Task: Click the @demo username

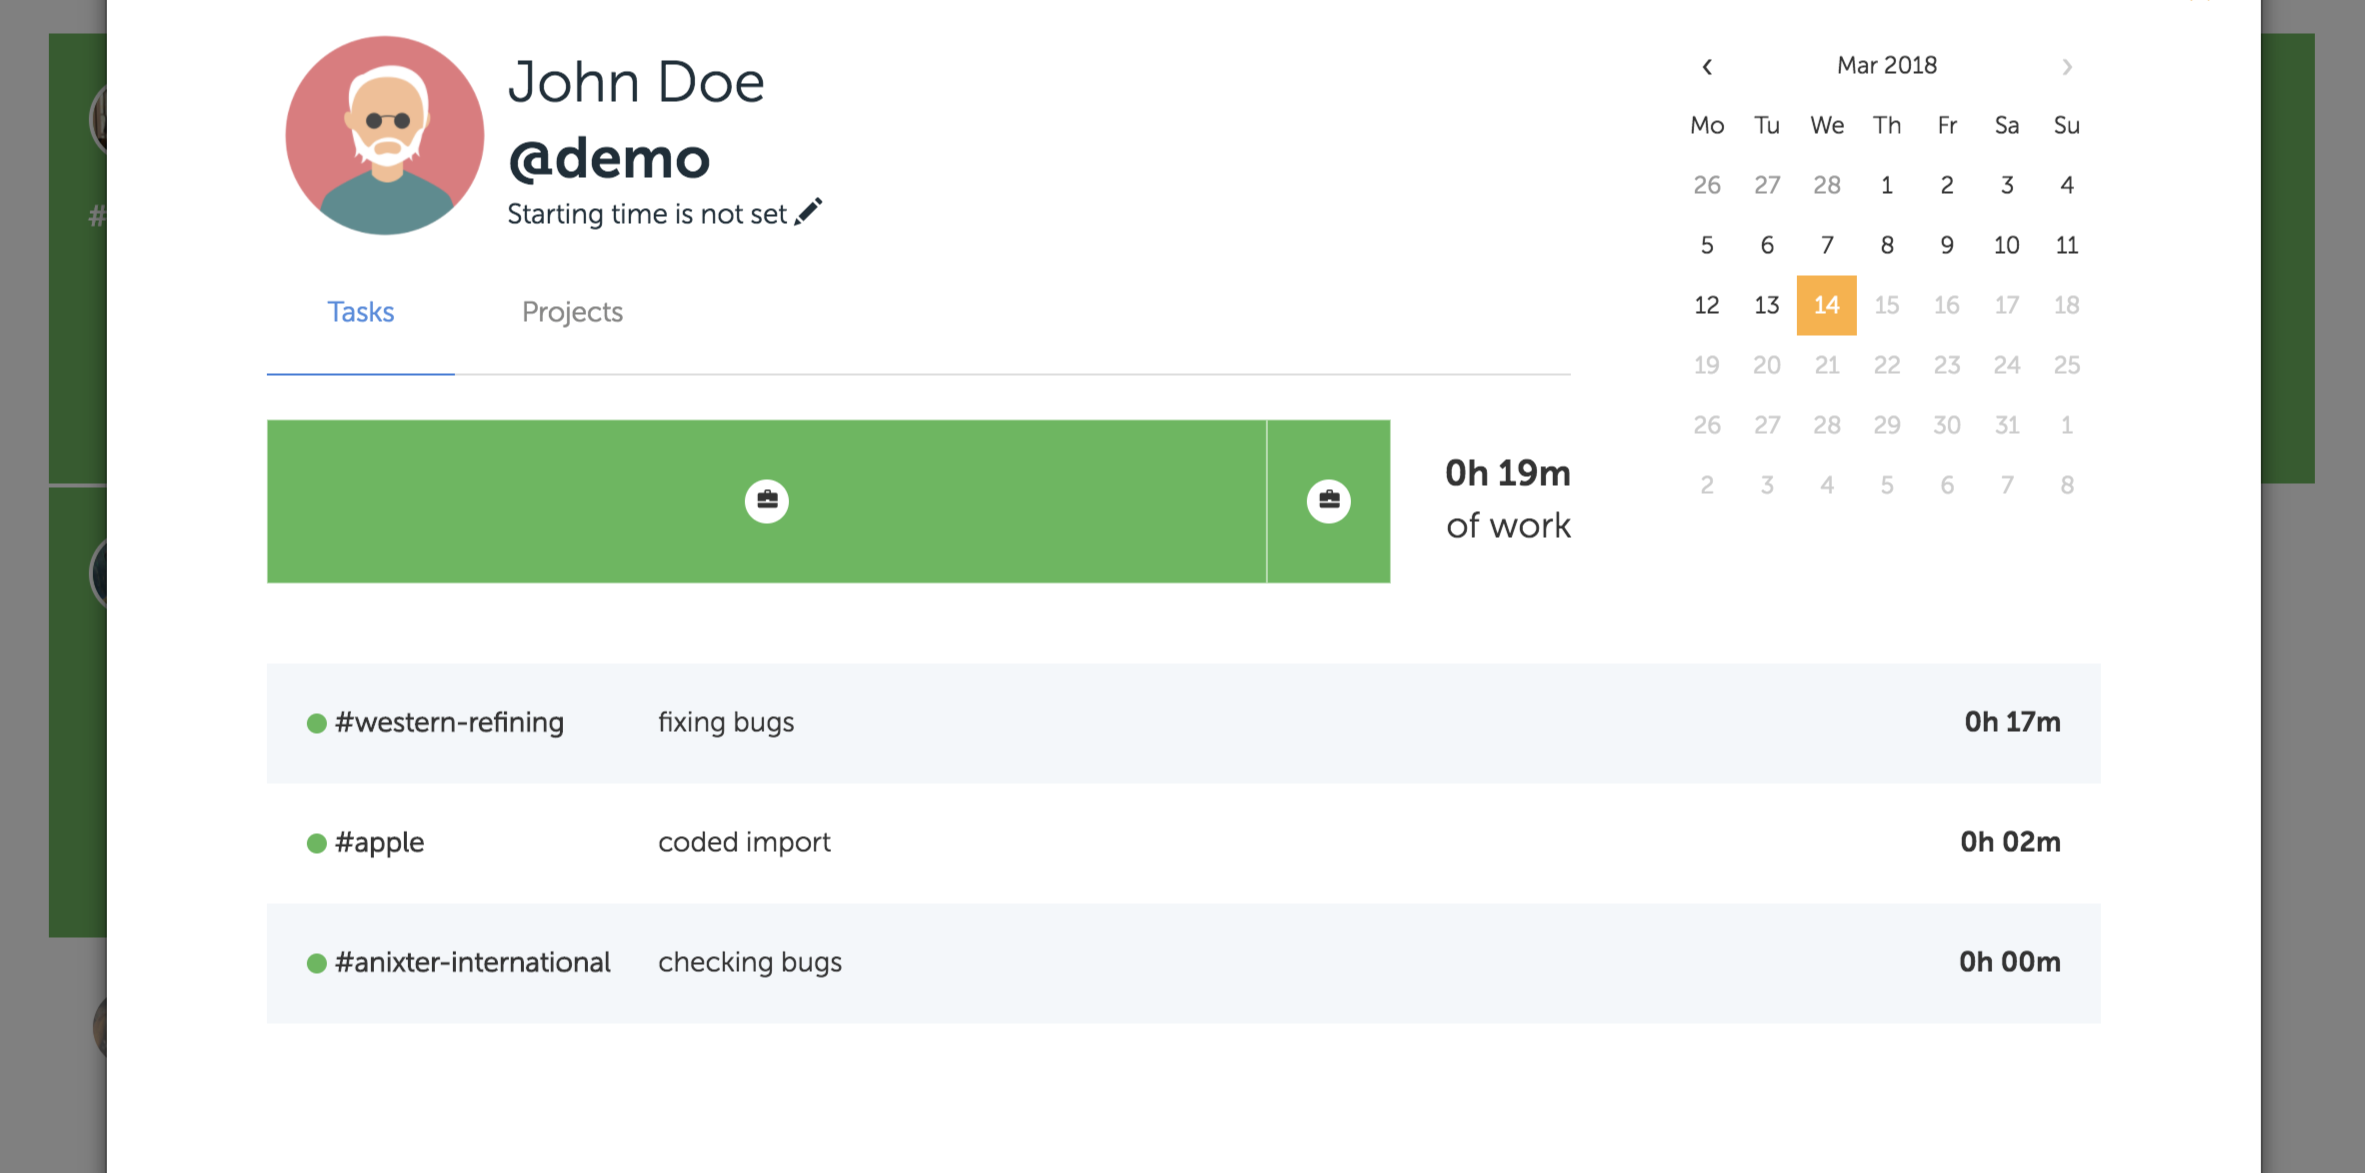Action: coord(609,158)
